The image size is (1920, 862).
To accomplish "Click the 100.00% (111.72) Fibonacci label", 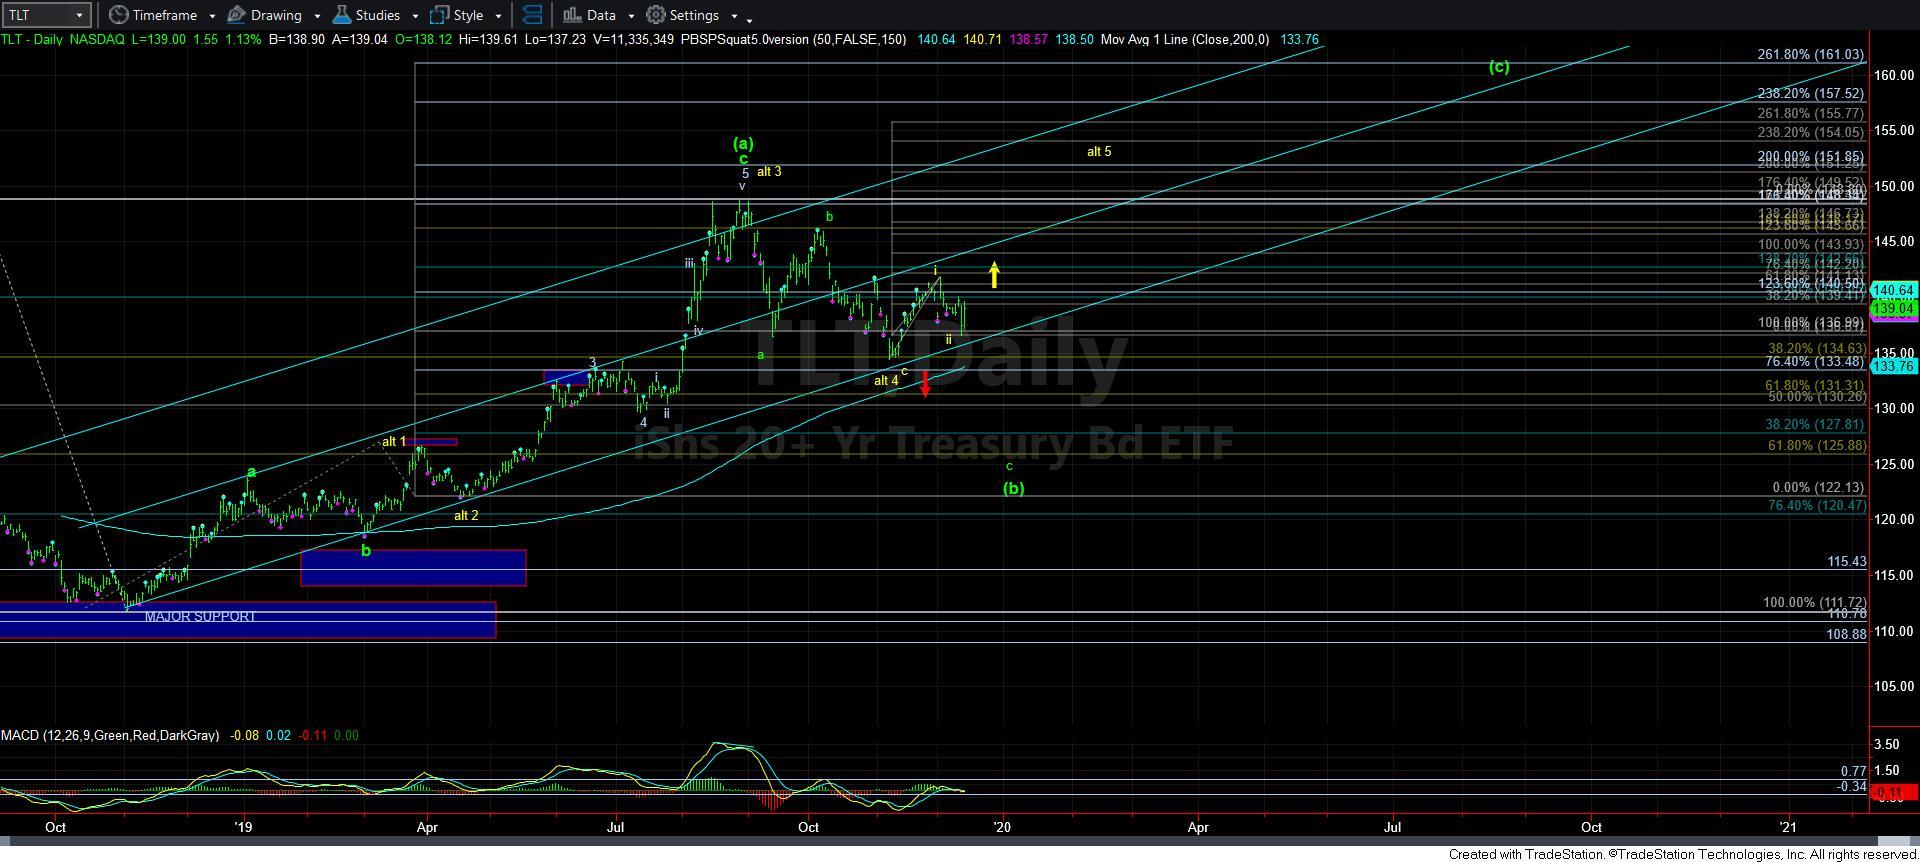I will point(1814,603).
